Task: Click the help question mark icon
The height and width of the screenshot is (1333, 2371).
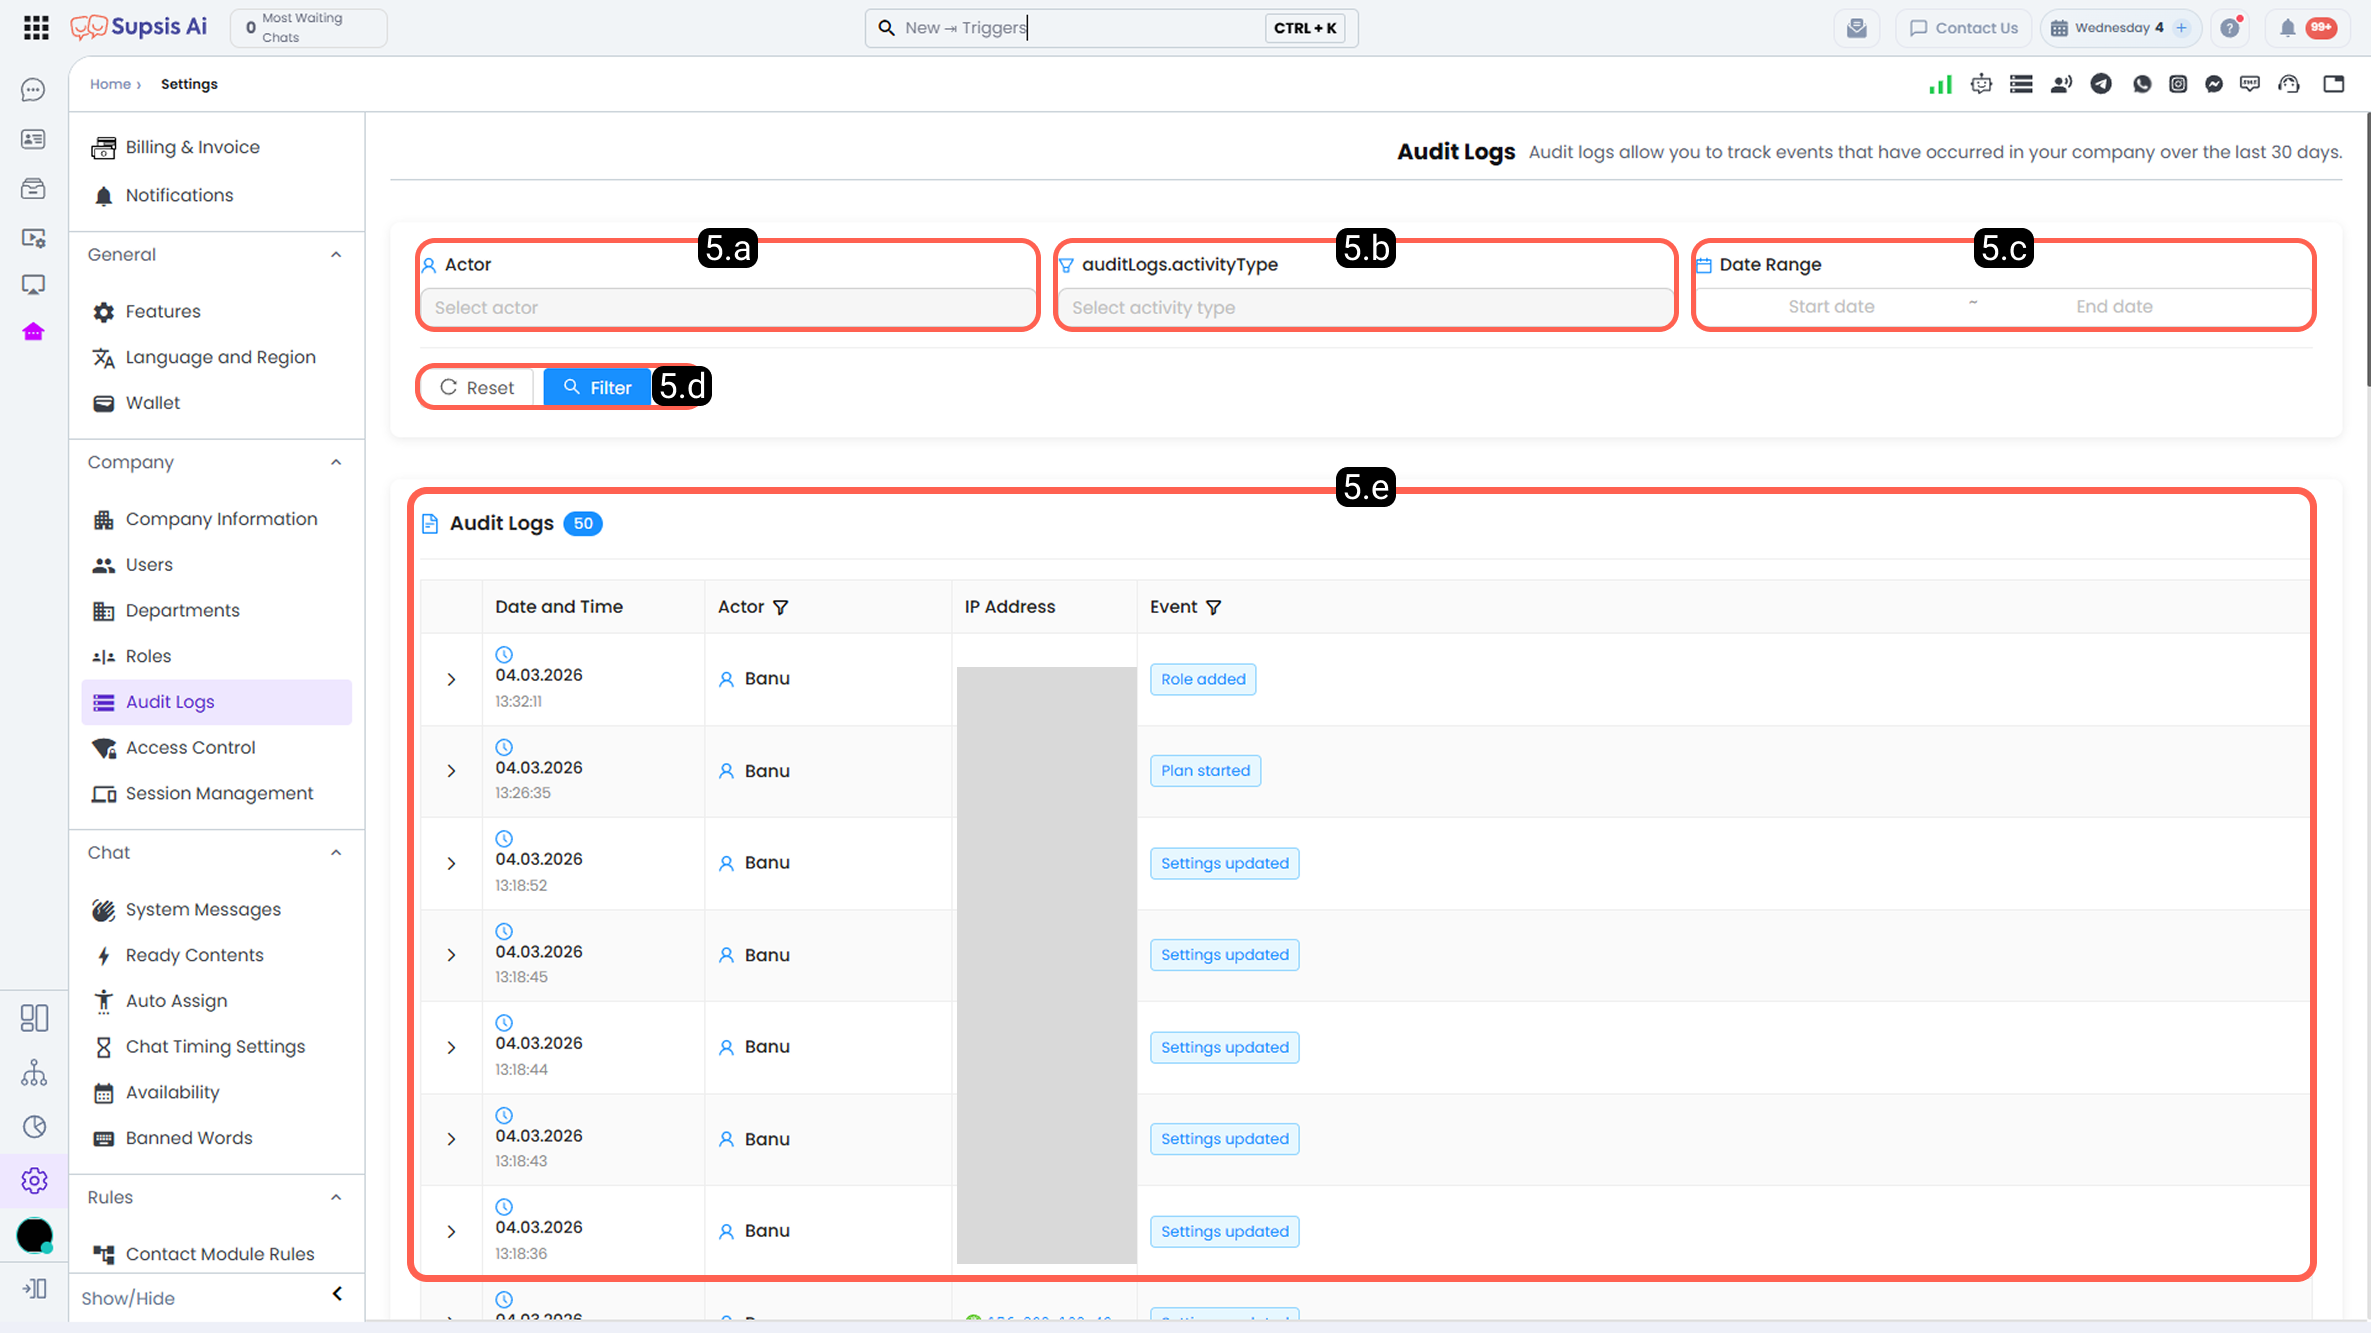Action: pos(2230,28)
